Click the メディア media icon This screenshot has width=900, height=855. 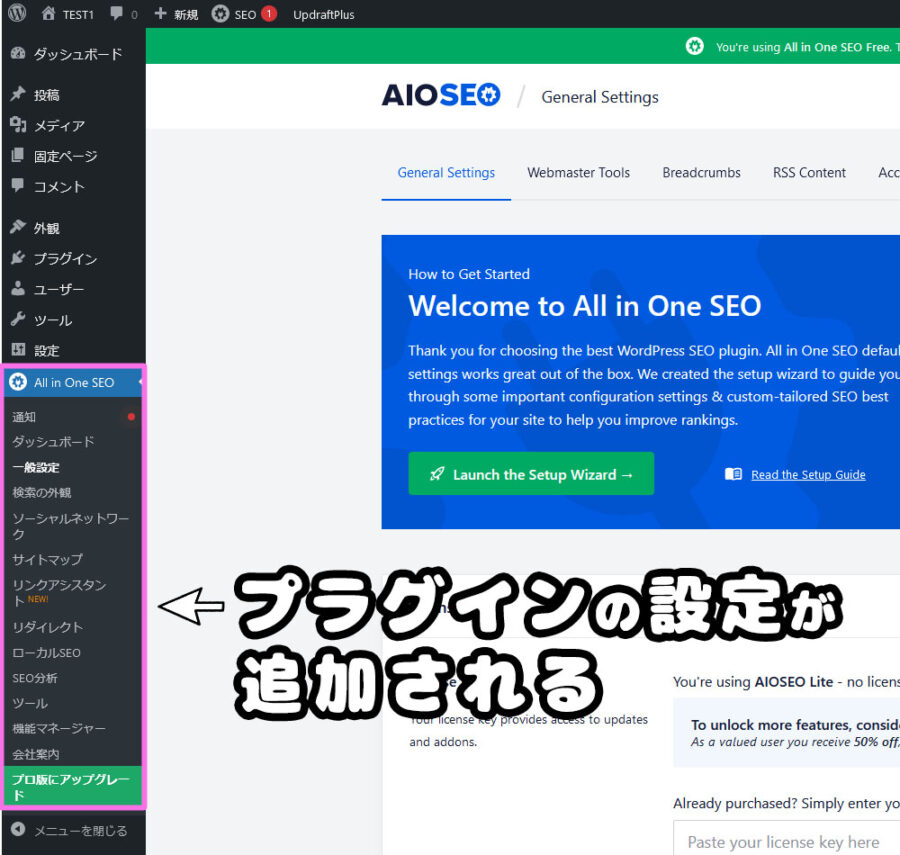[x=18, y=124]
